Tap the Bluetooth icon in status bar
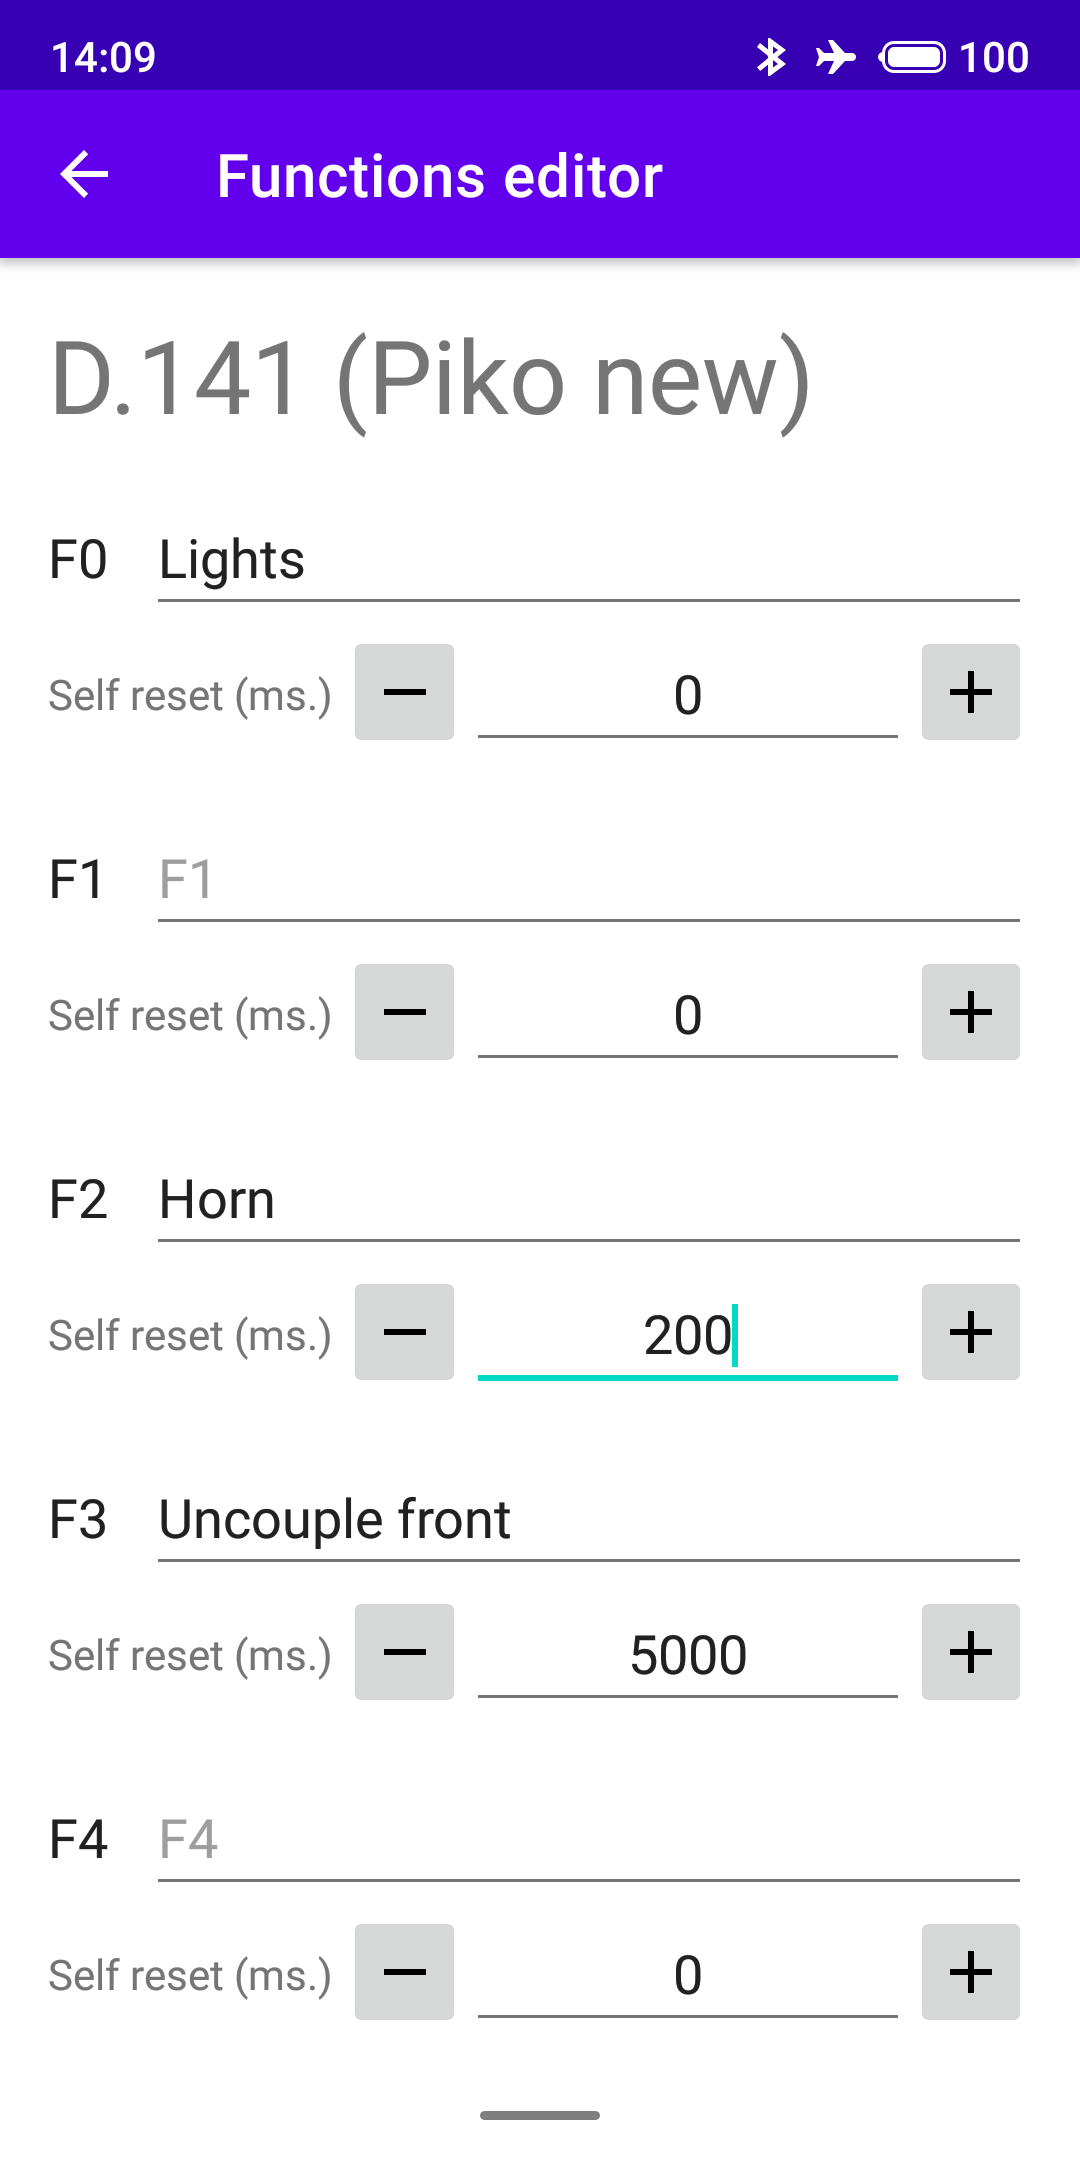 (x=771, y=57)
